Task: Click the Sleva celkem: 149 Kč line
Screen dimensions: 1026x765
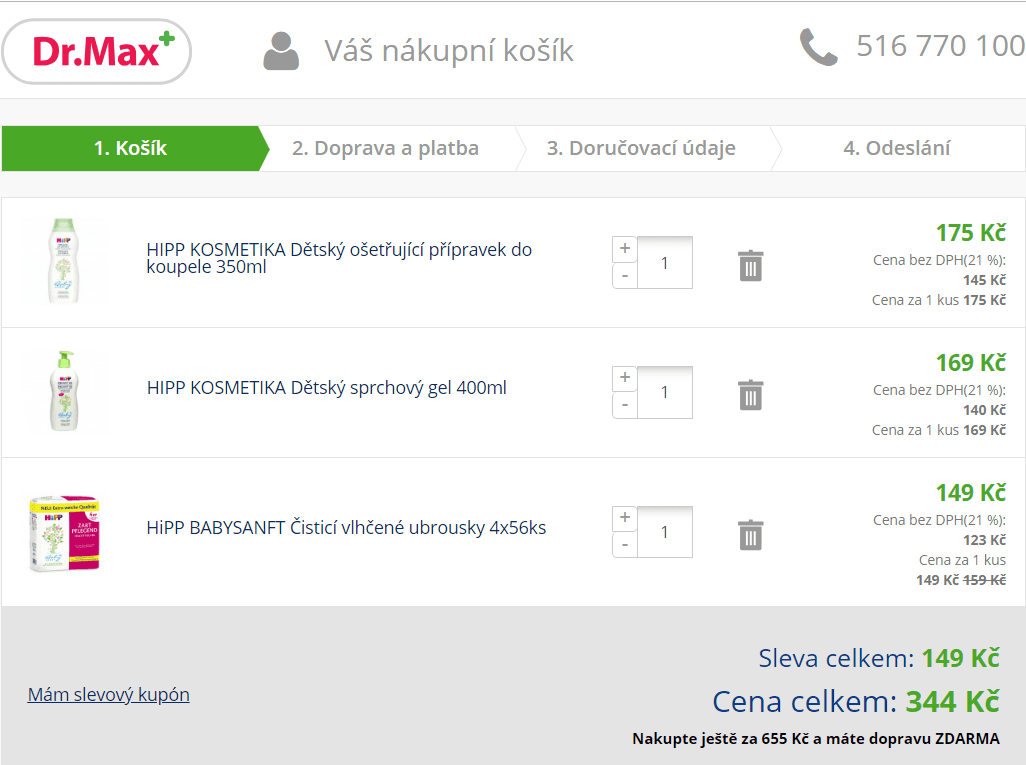Action: (879, 658)
